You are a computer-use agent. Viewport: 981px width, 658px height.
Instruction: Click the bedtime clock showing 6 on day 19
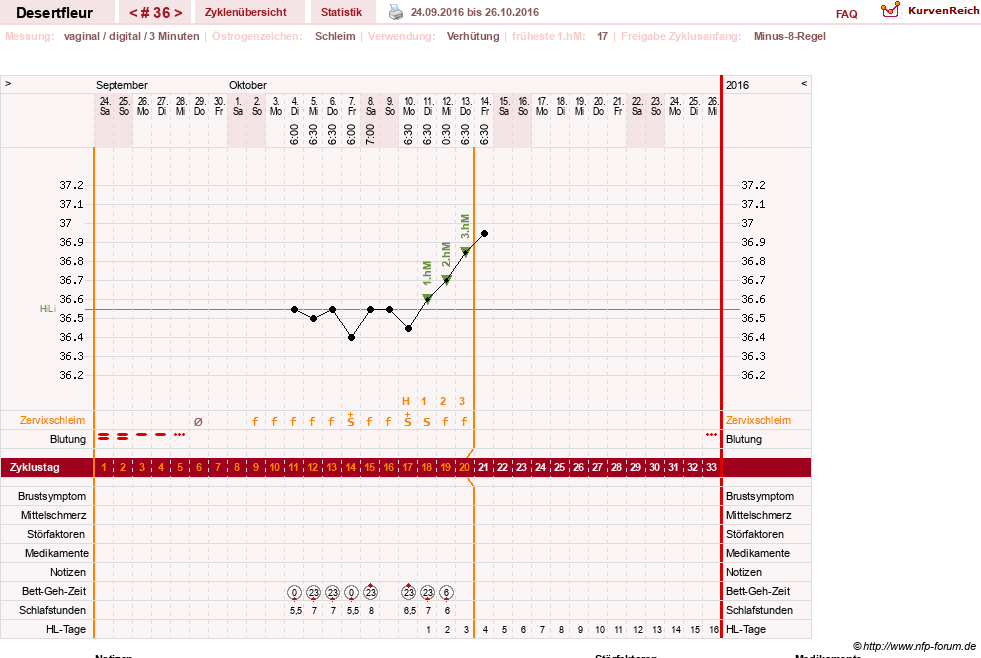(446, 592)
